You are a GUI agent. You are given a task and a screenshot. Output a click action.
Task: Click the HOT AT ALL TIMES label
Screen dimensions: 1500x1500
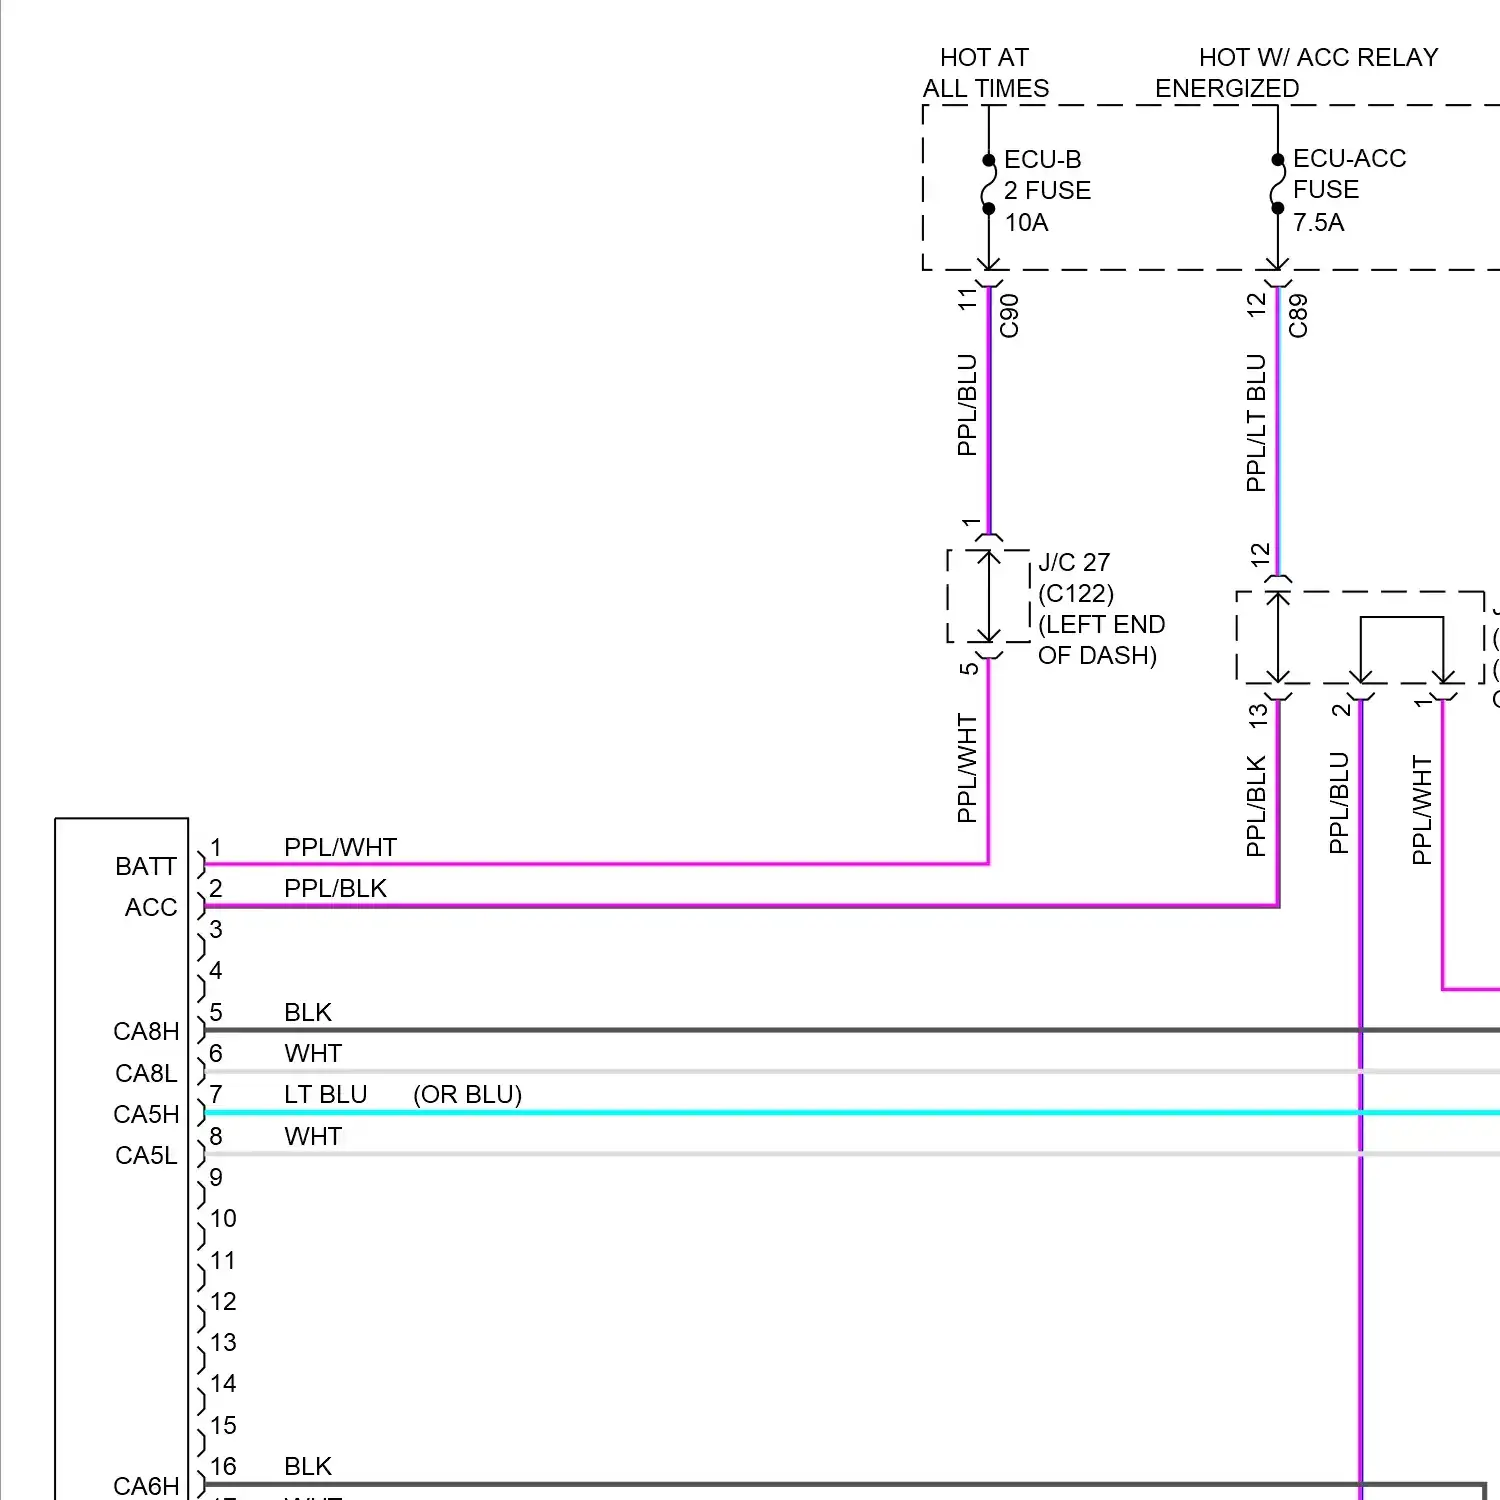click(x=986, y=73)
